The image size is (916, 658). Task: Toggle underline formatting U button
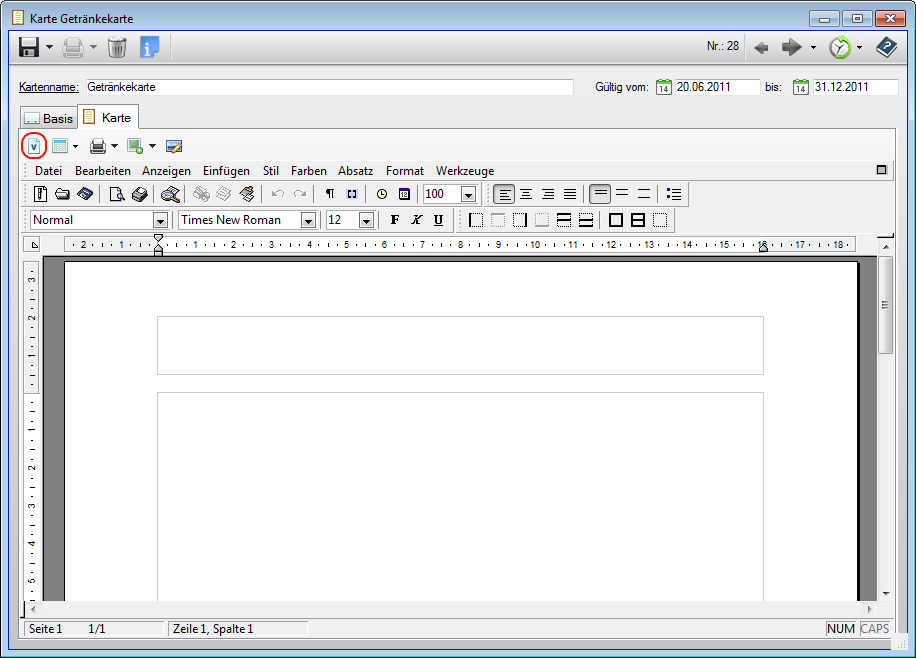(438, 220)
